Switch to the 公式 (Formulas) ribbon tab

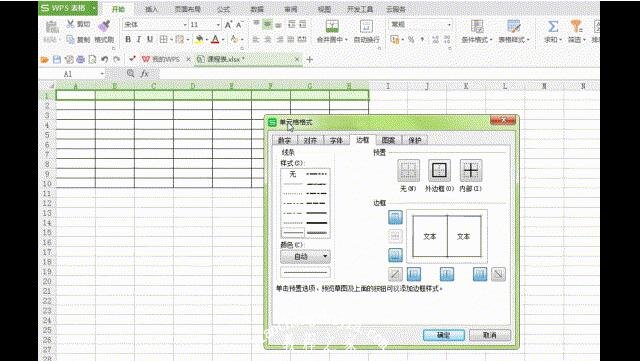coord(223,9)
